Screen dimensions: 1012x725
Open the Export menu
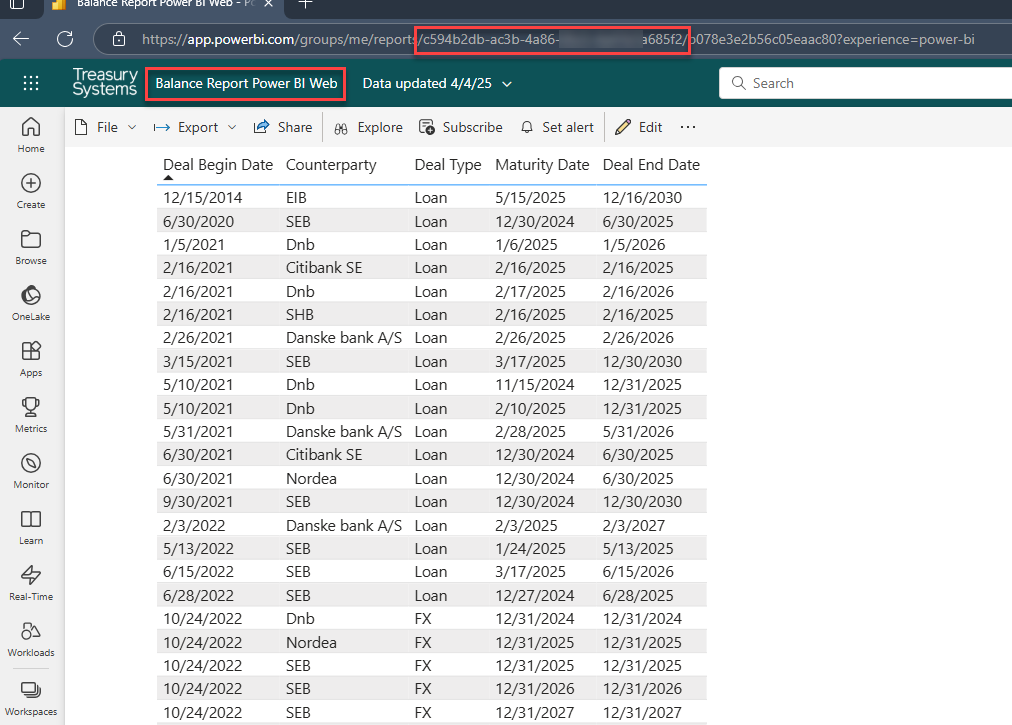click(195, 127)
